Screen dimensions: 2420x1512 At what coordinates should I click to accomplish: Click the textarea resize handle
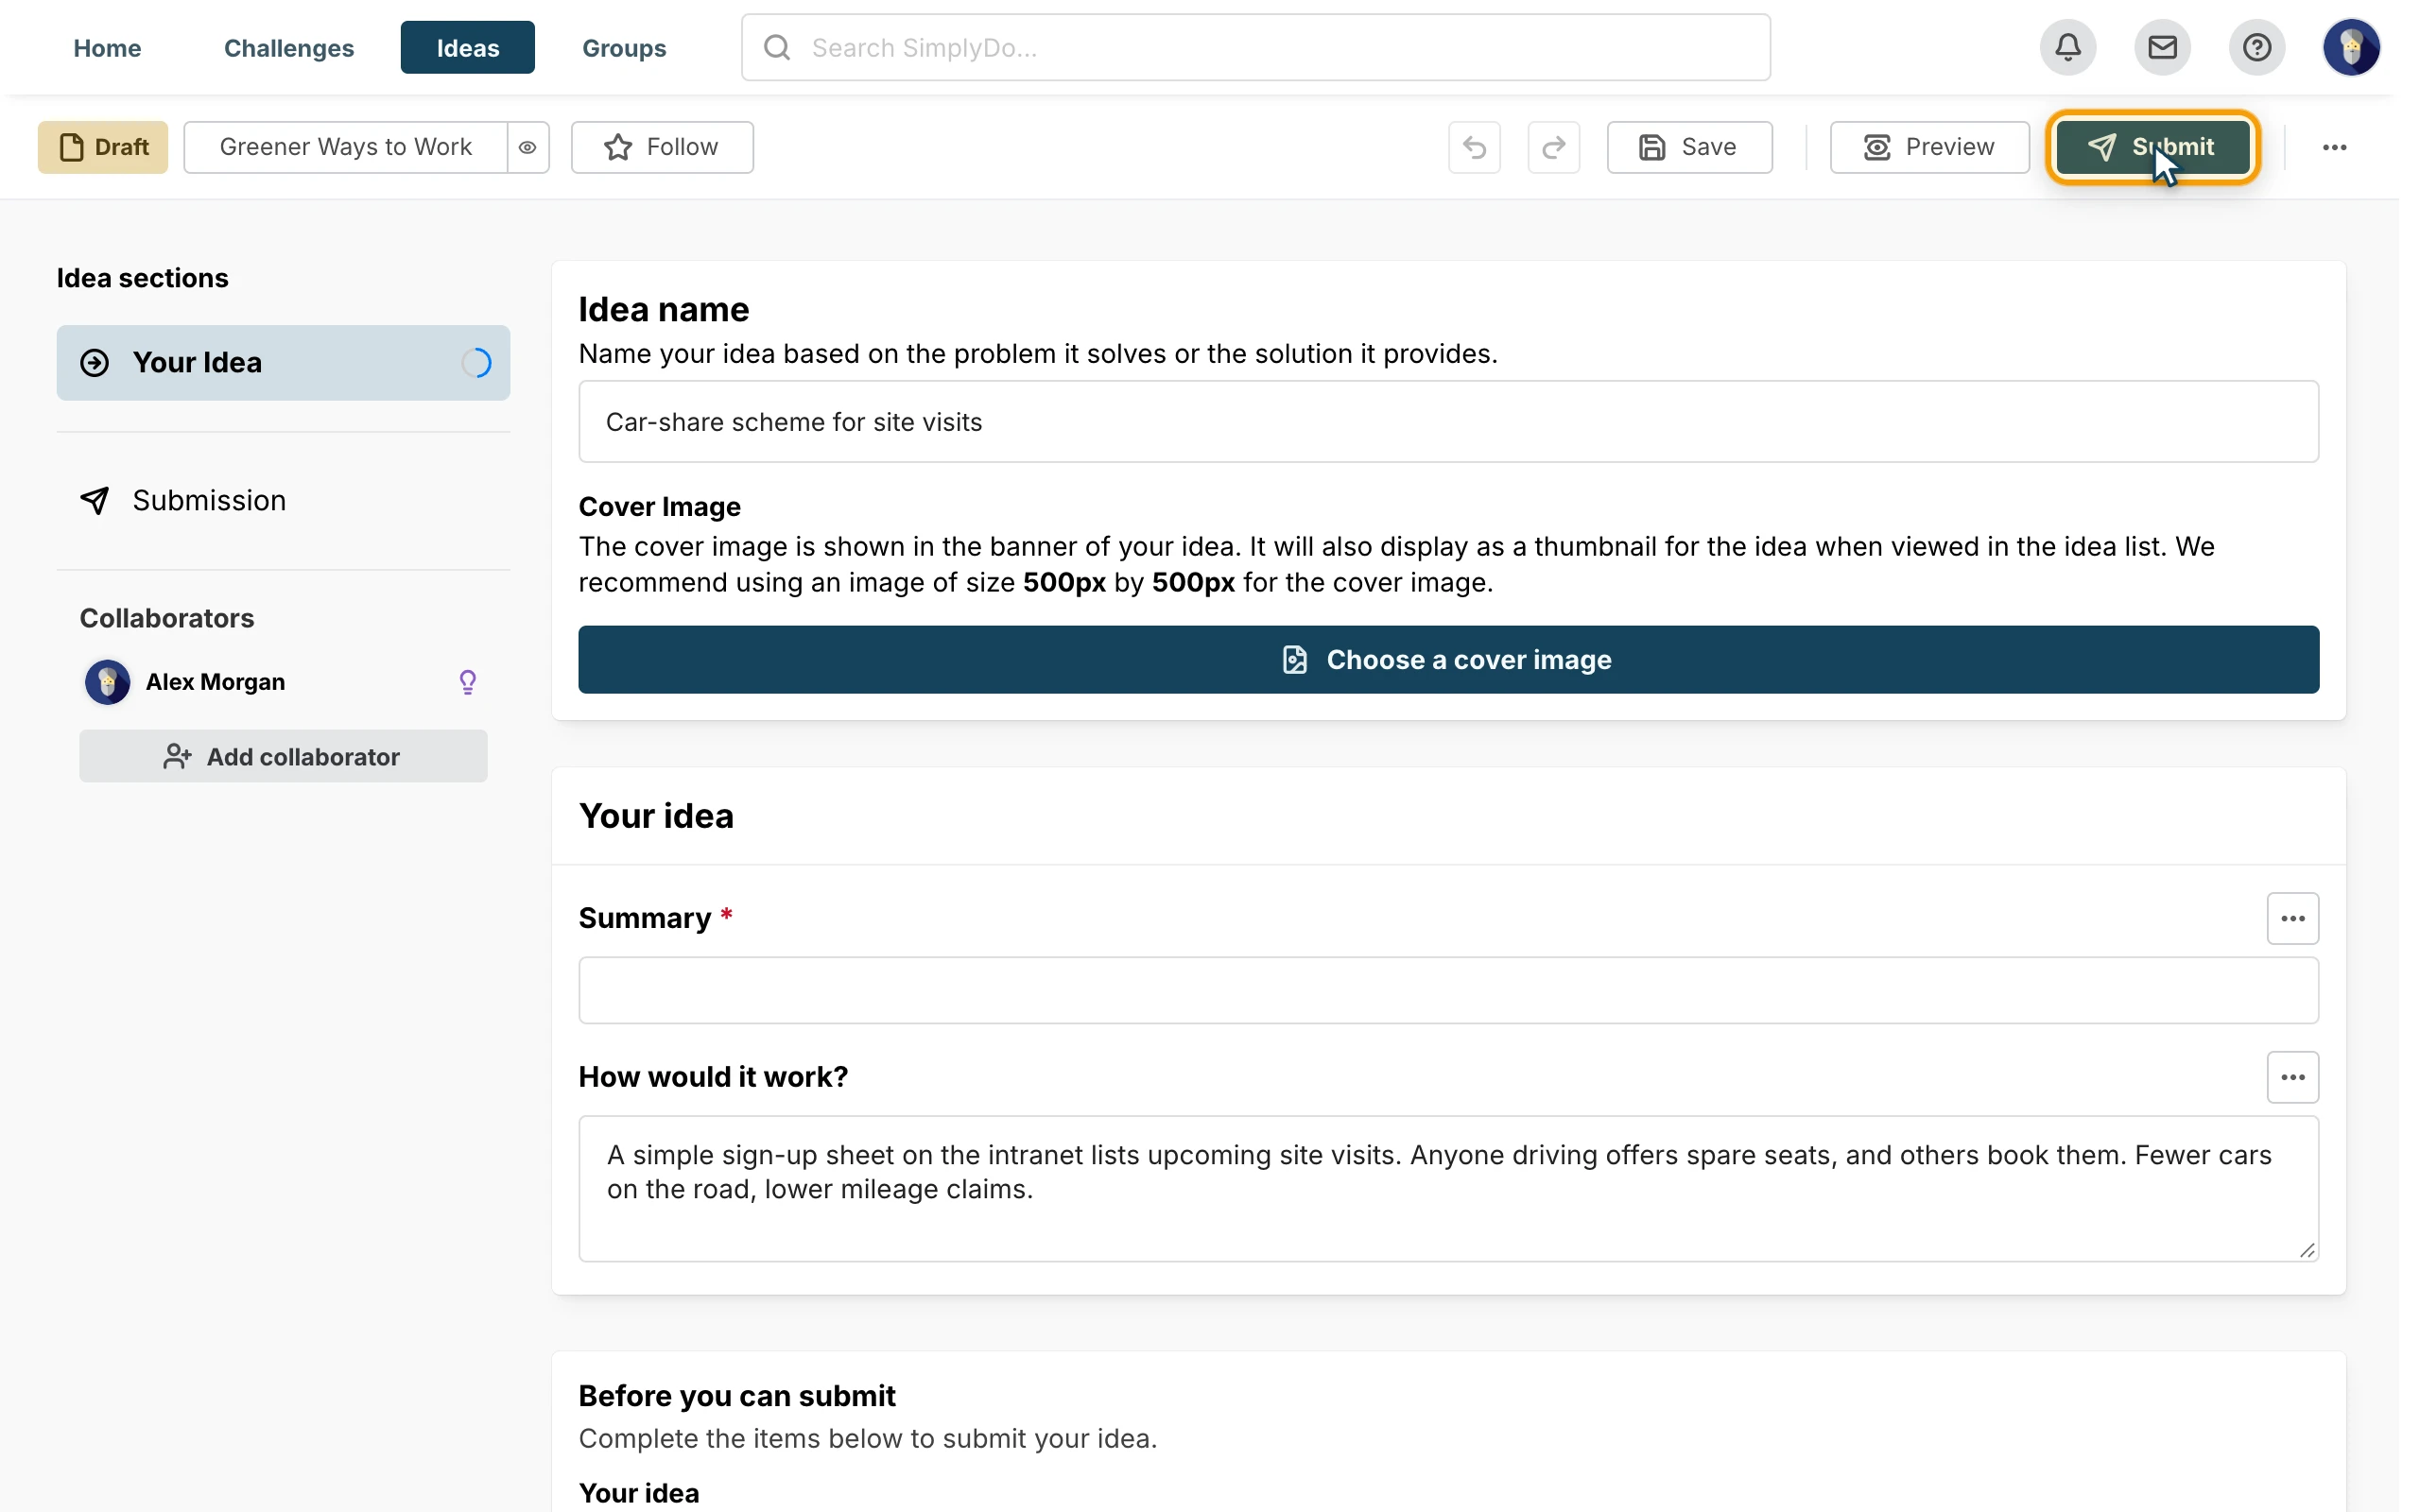point(2307,1250)
